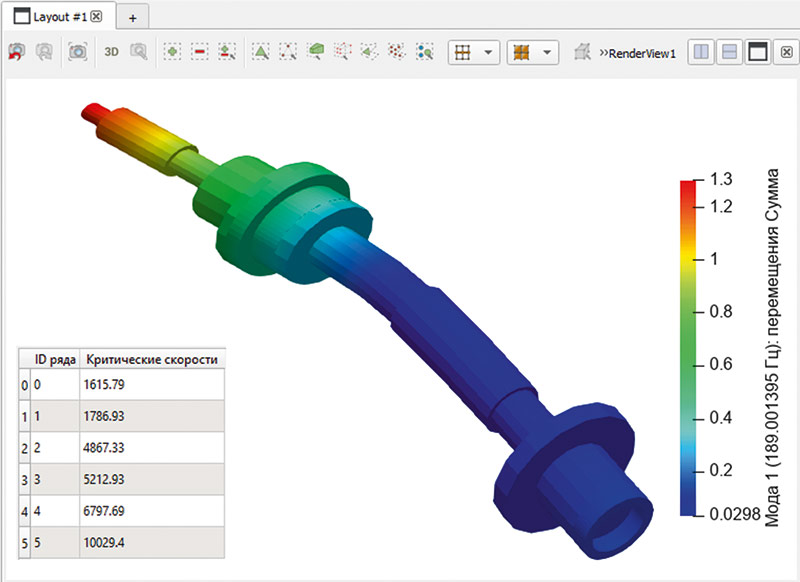Split the view horizontally
Viewport: 800px width, 582px height.
pos(703,53)
